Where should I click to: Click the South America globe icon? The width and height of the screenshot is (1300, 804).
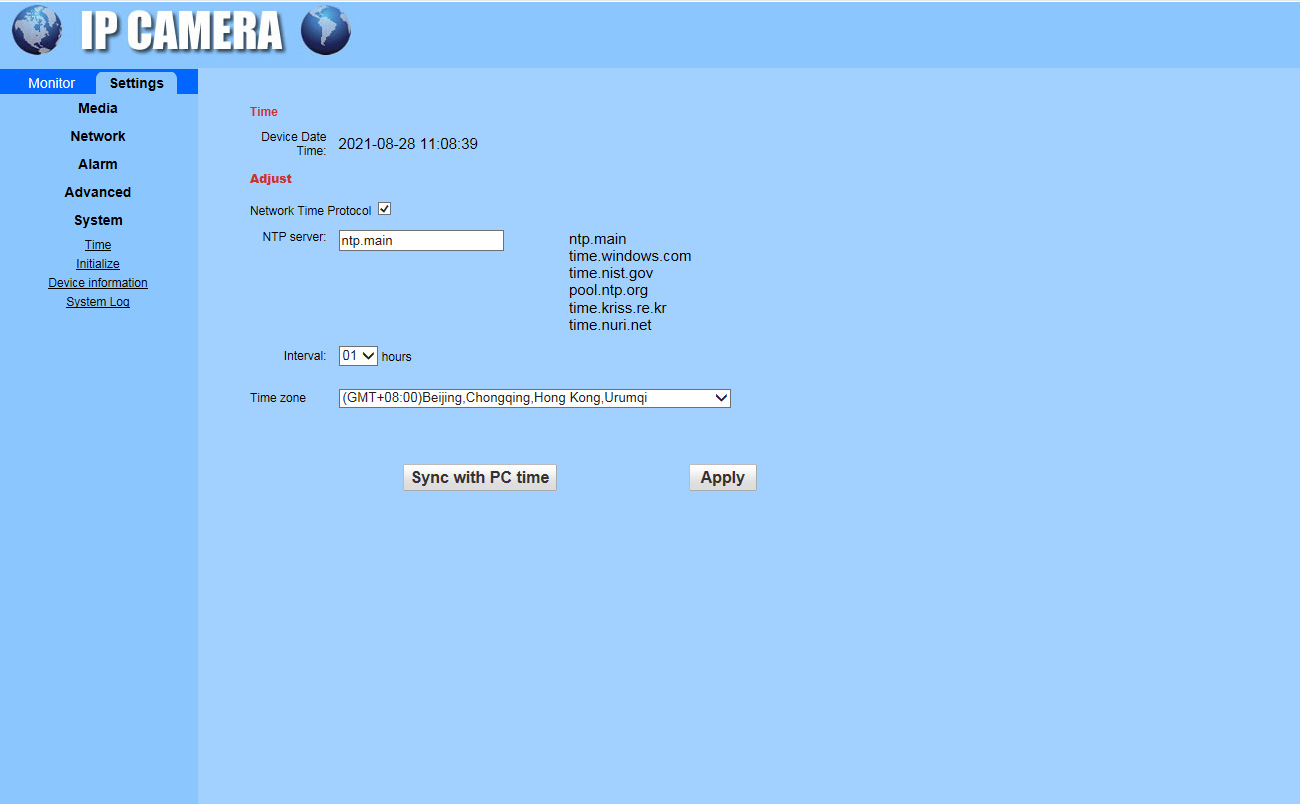(x=325, y=31)
